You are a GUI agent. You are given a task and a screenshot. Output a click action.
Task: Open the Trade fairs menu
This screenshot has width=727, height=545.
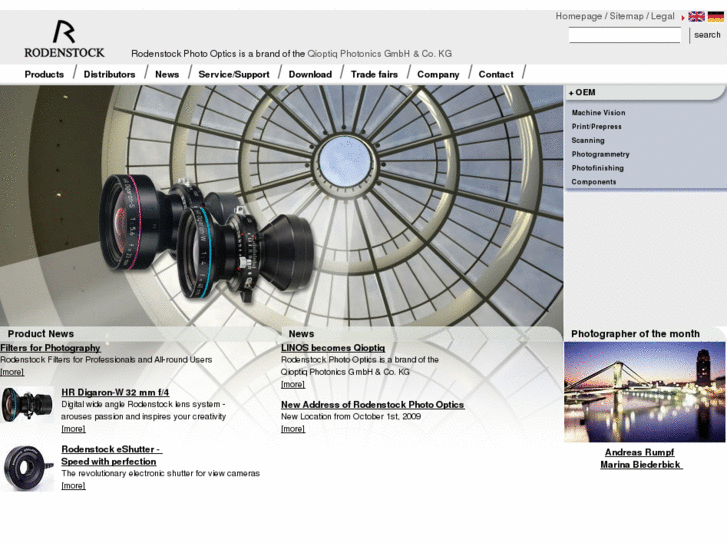(x=374, y=74)
